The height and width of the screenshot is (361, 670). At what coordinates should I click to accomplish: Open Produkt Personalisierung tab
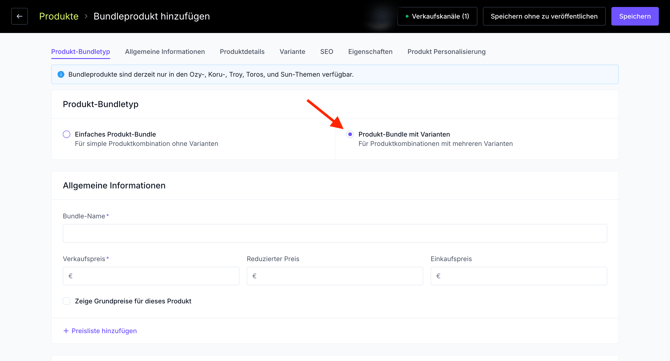click(446, 52)
